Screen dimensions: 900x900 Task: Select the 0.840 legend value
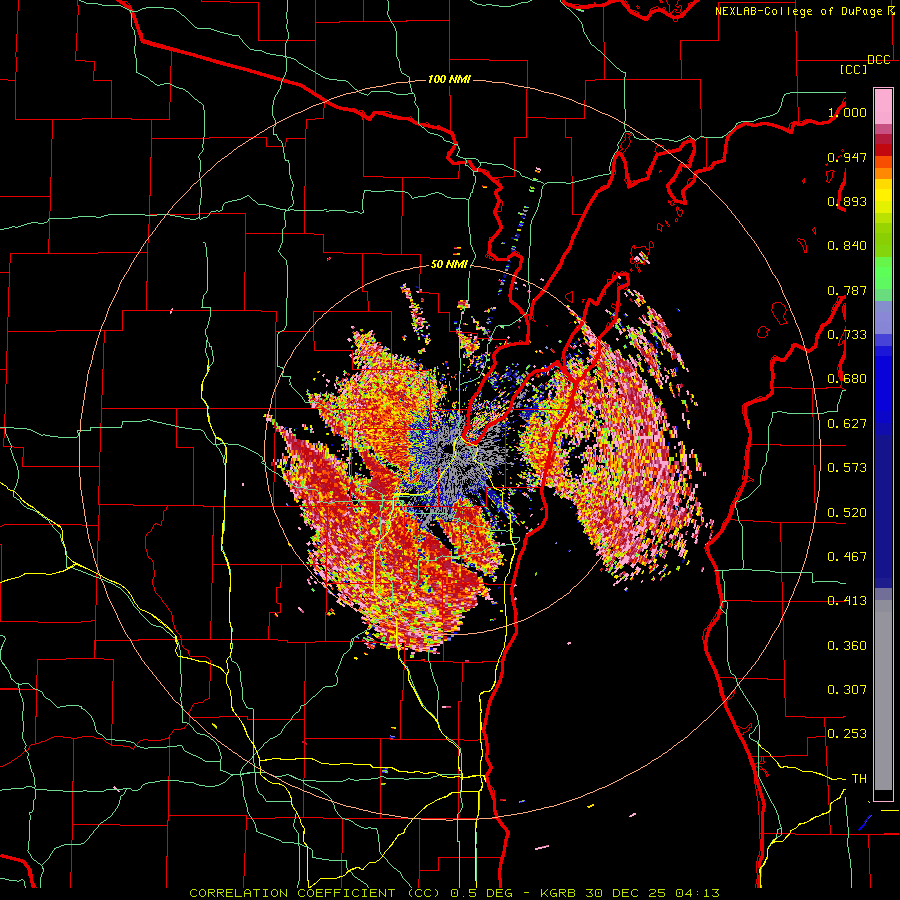pyautogui.click(x=847, y=246)
